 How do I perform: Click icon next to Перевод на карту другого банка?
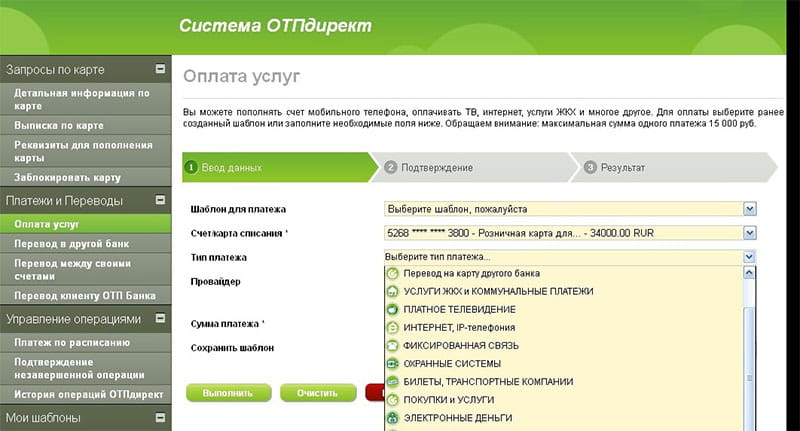click(392, 273)
